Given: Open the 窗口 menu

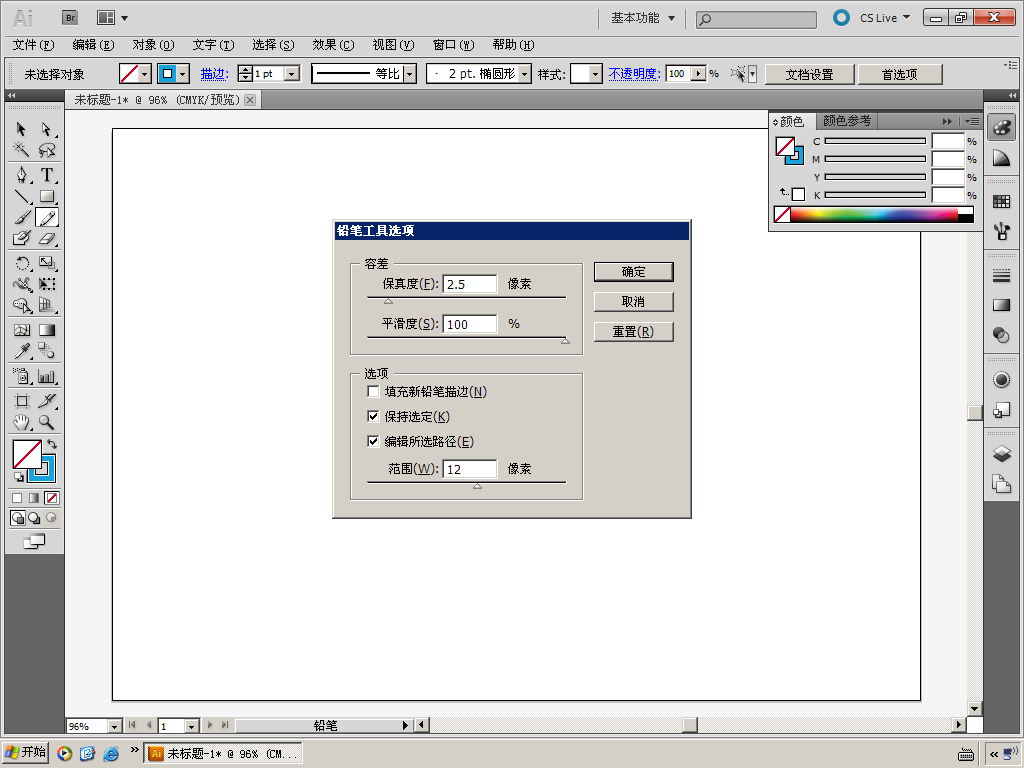Looking at the screenshot, I should 453,44.
